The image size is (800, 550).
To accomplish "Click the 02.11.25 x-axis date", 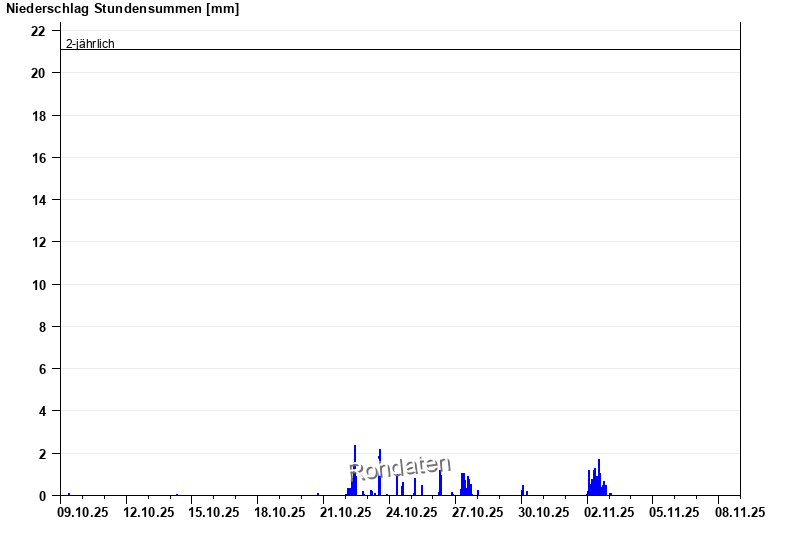I will point(609,512).
